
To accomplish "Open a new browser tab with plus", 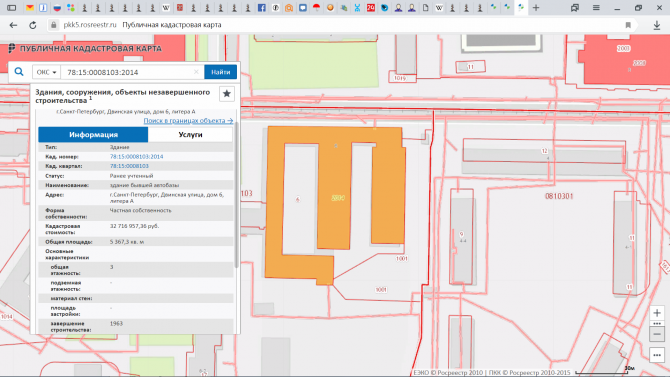I will coord(536,8).
